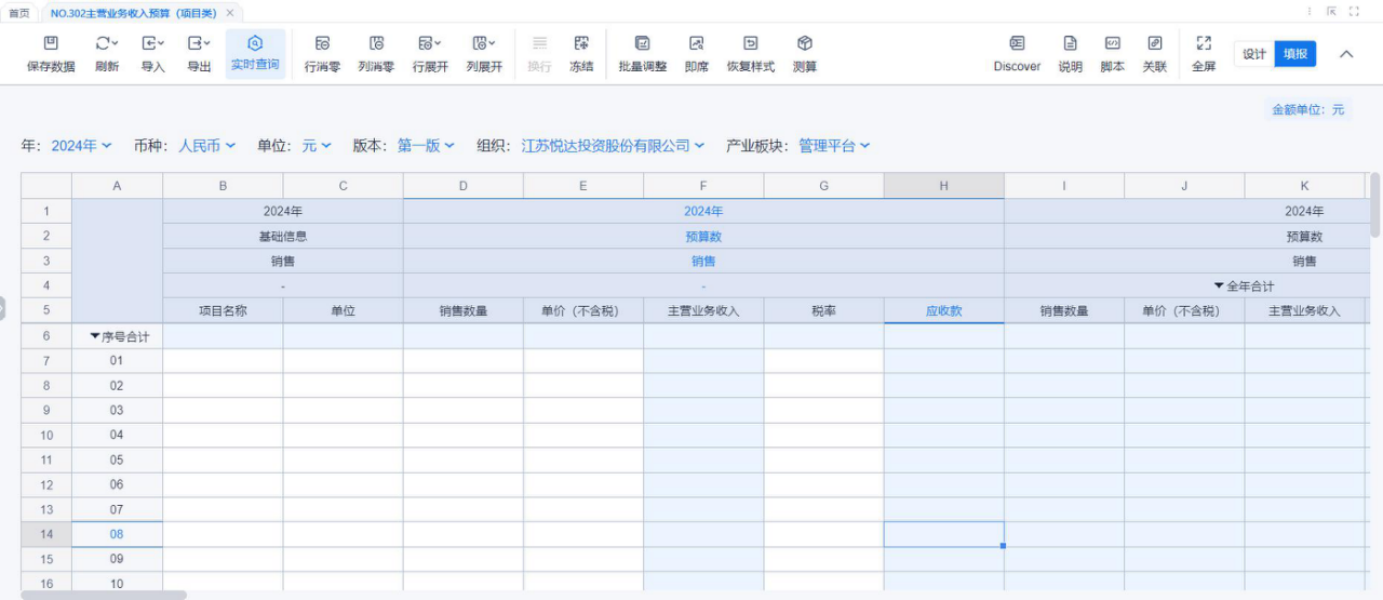
Task: Click the horizontal scrollbar at bottom
Action: point(103,595)
